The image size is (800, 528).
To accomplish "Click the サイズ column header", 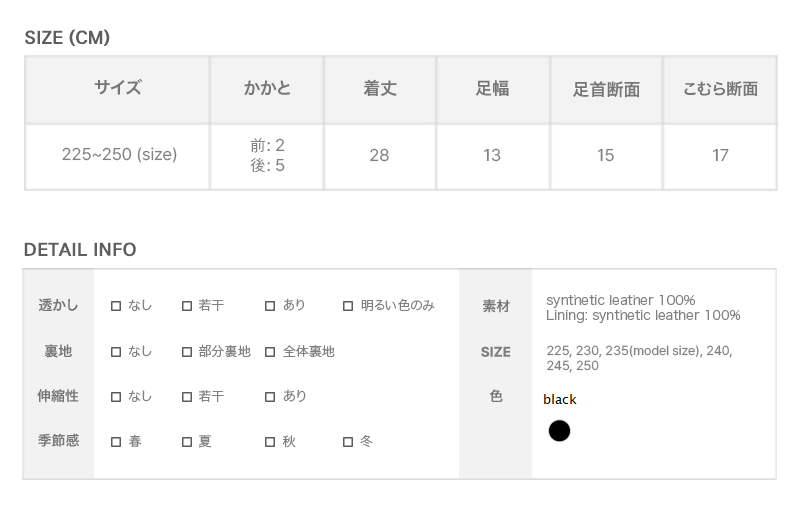I will point(118,89).
